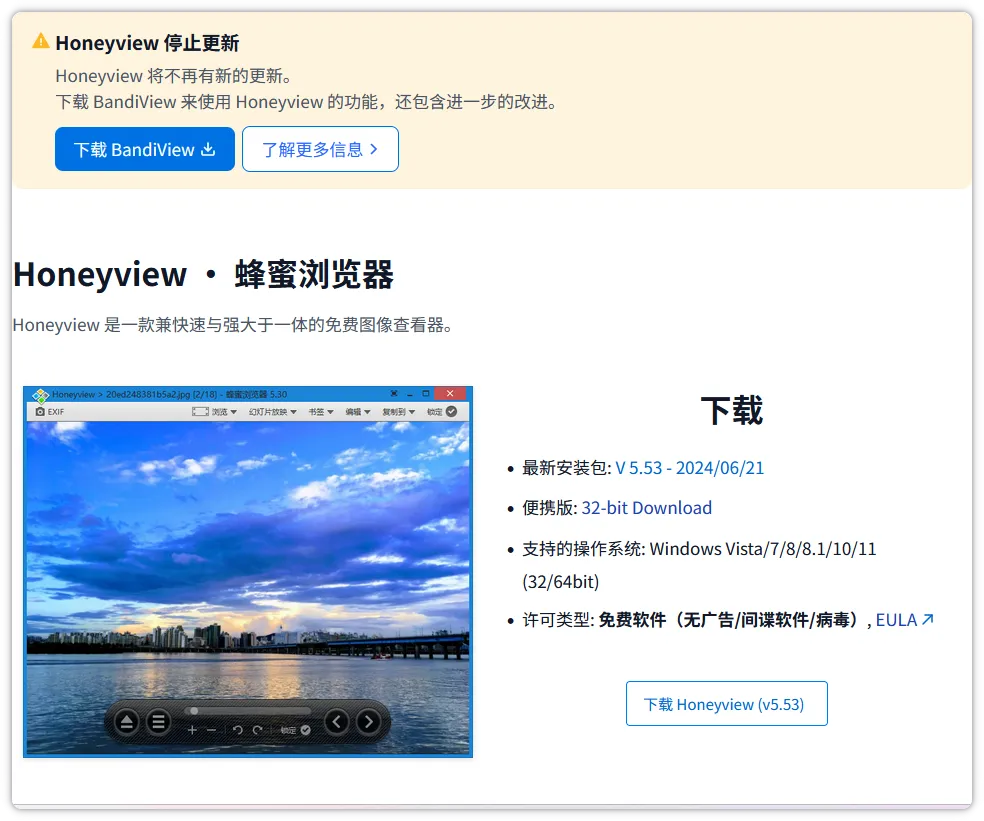Click the image position slider in control bar

click(x=248, y=711)
